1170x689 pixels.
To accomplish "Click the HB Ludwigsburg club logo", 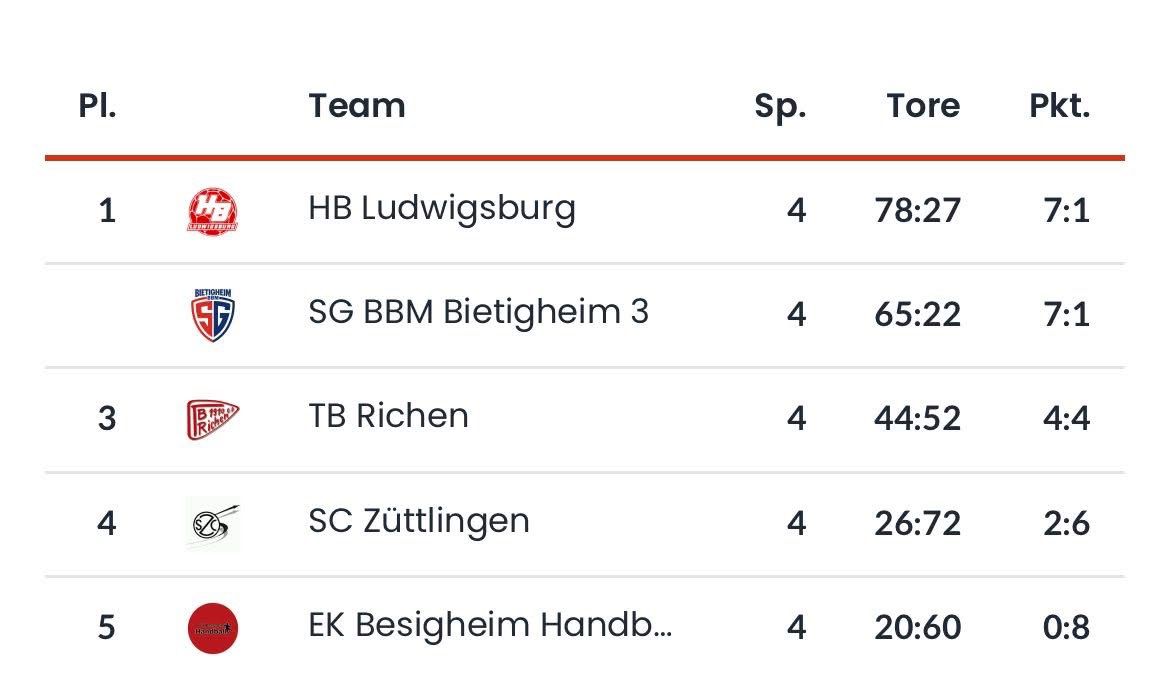I will click(213, 211).
